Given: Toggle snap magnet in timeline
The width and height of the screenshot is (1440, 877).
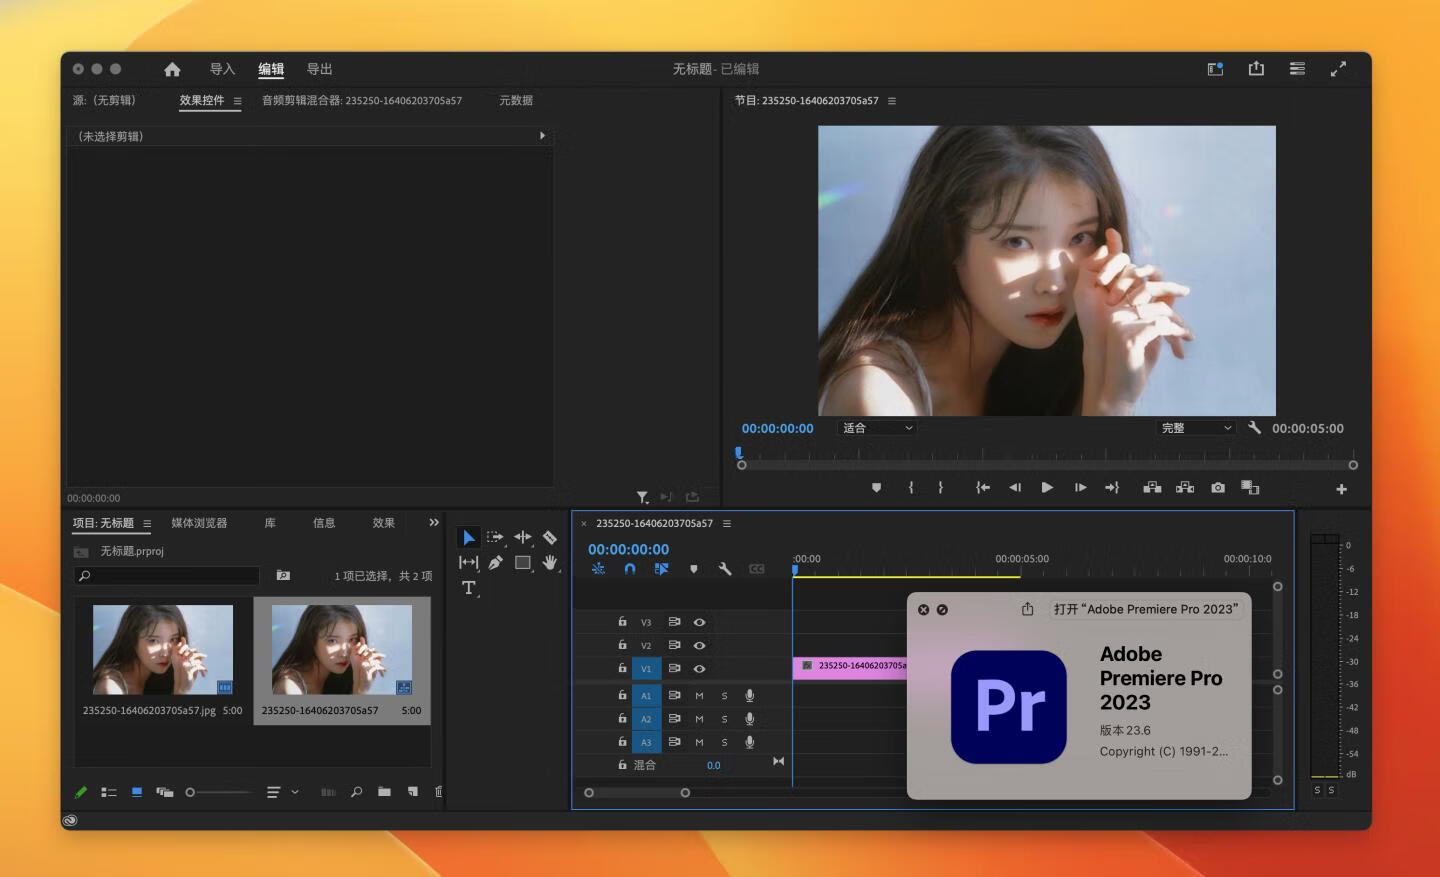Looking at the screenshot, I should (x=629, y=569).
